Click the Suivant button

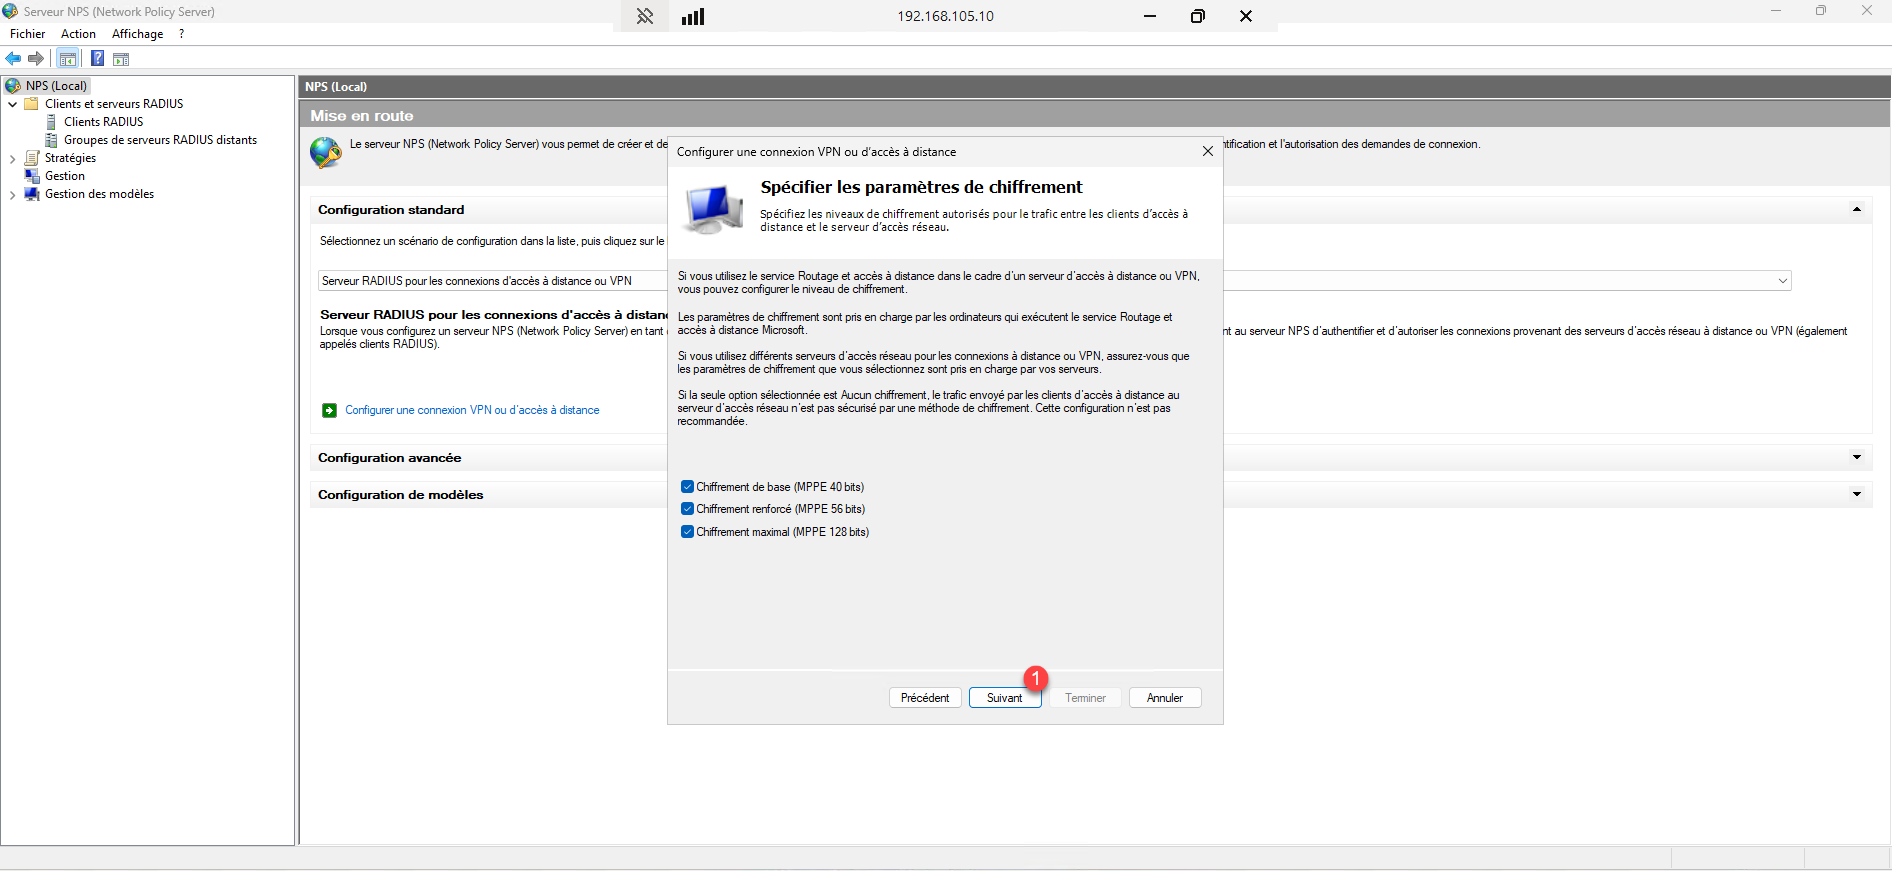[x=1004, y=698]
